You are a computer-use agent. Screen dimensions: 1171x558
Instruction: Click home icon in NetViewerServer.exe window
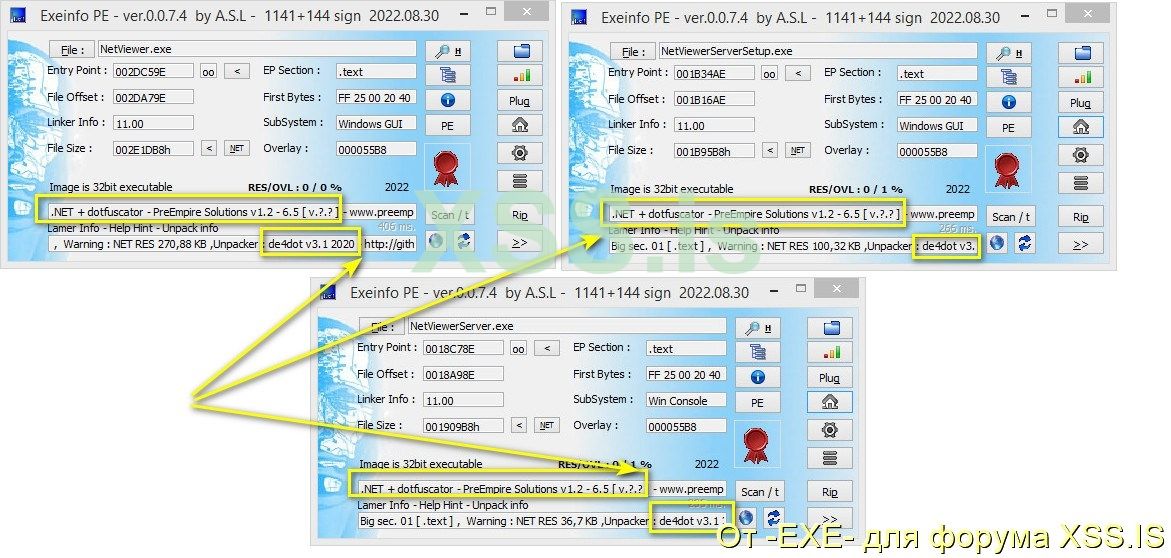pos(830,402)
